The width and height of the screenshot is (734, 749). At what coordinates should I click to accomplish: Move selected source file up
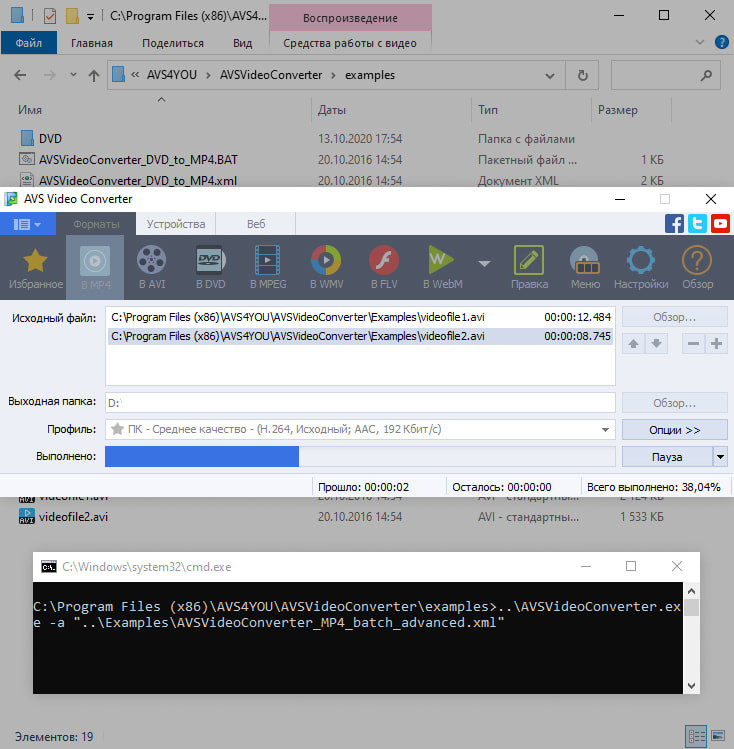click(x=634, y=343)
